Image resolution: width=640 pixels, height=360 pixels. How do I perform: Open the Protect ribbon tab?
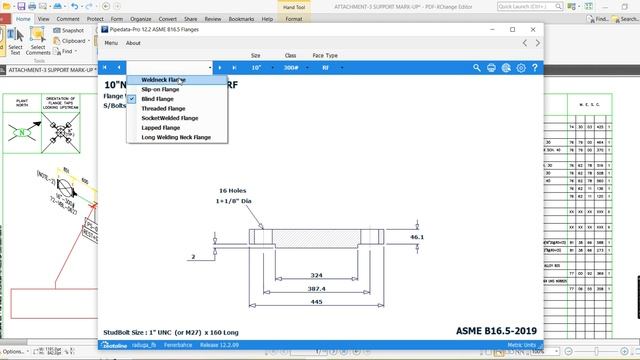(x=95, y=19)
